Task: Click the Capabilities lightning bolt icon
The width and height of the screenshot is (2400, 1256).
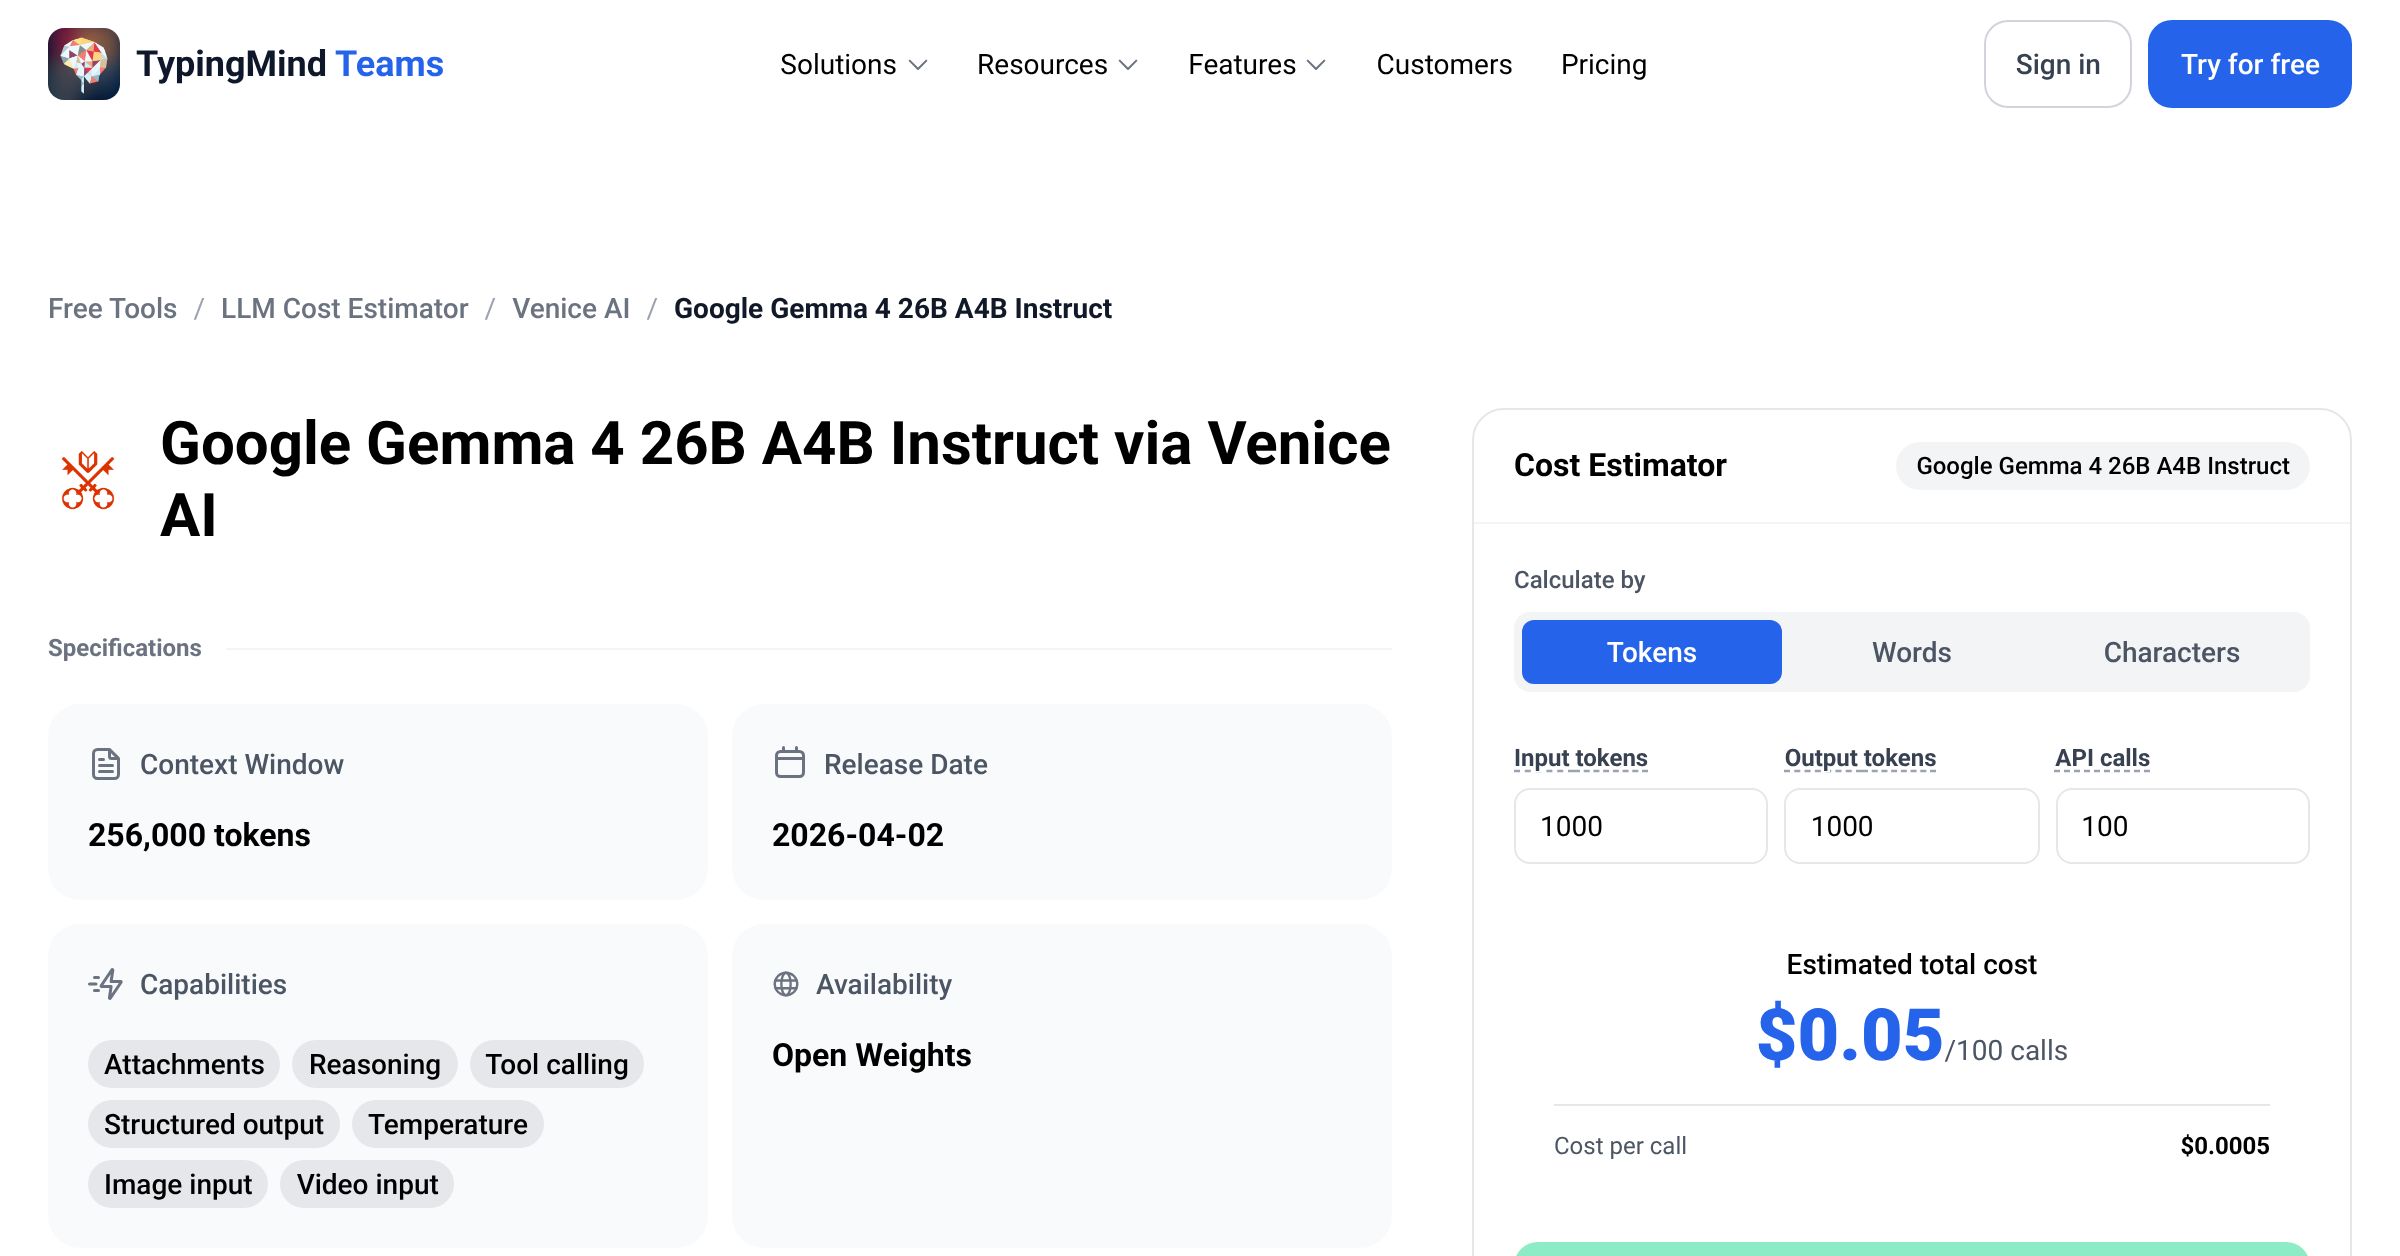Action: 105,984
